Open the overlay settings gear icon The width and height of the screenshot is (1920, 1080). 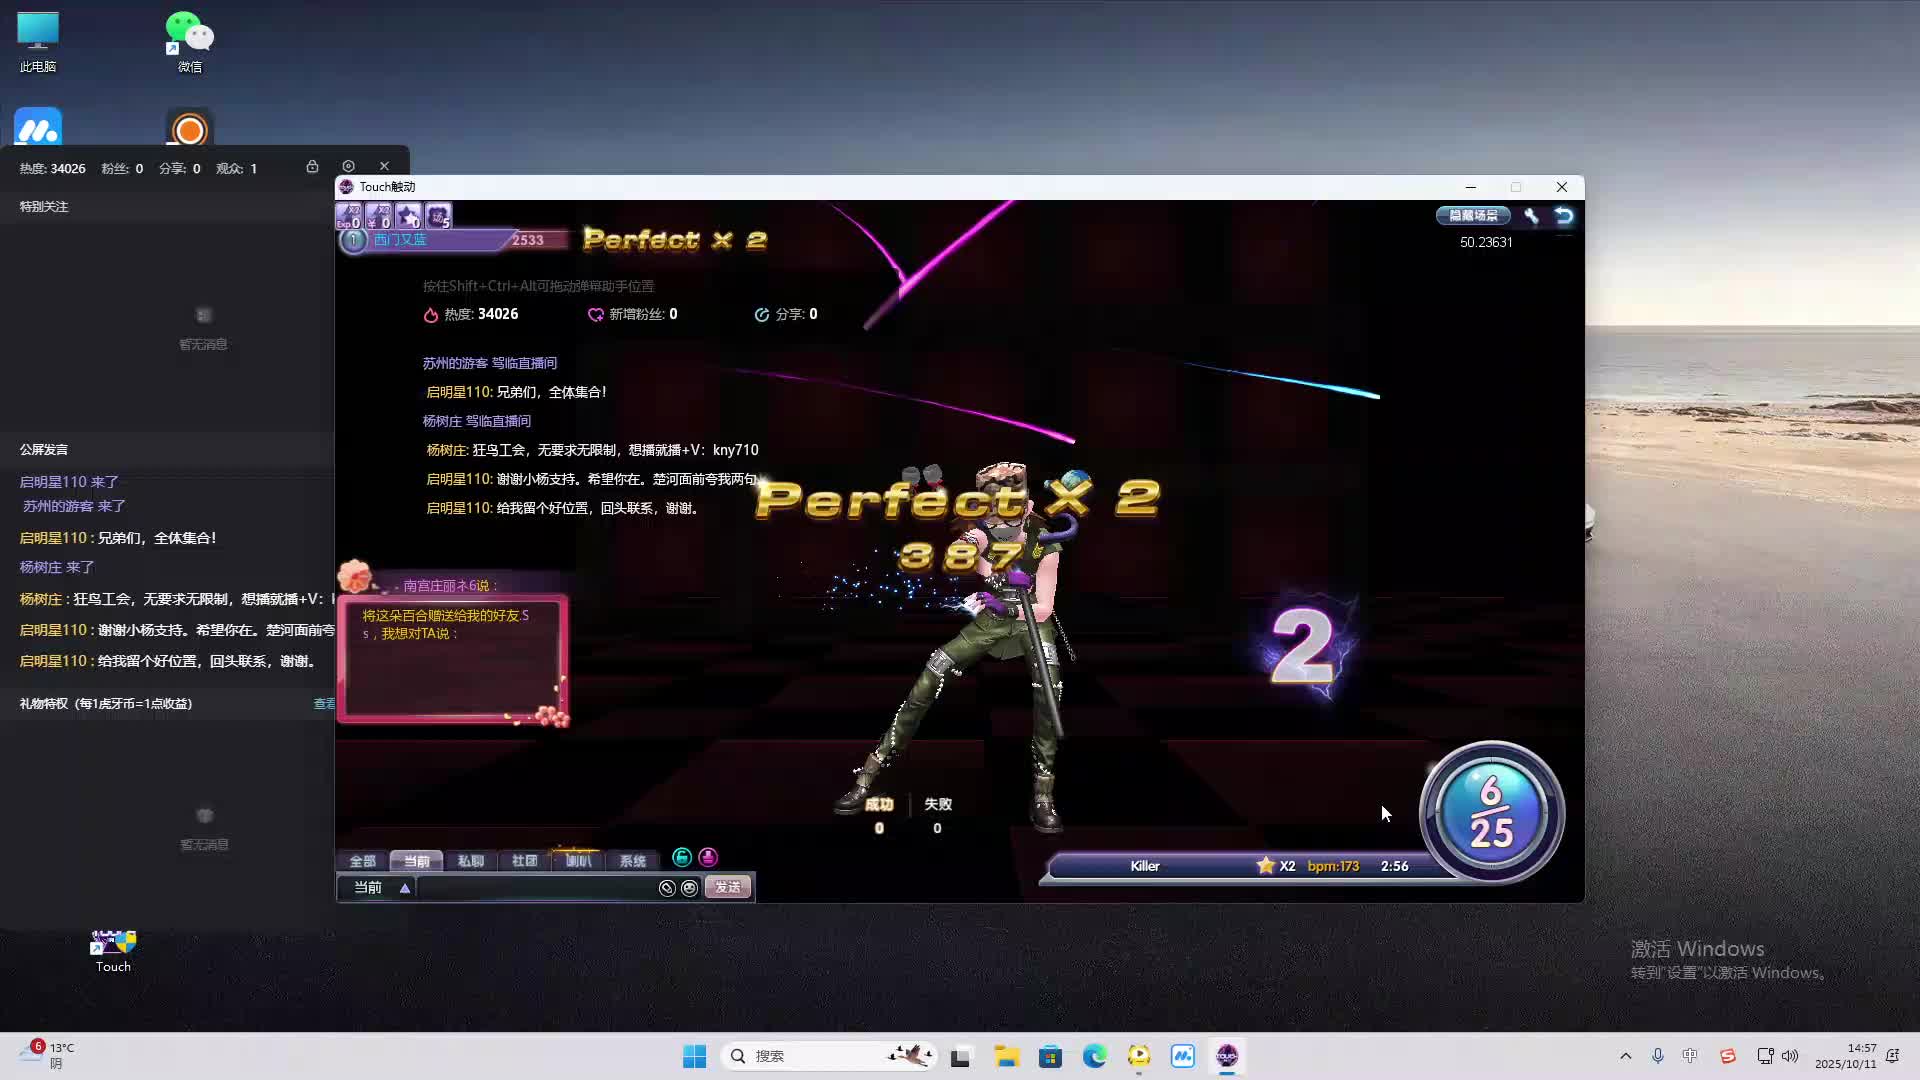click(x=348, y=167)
